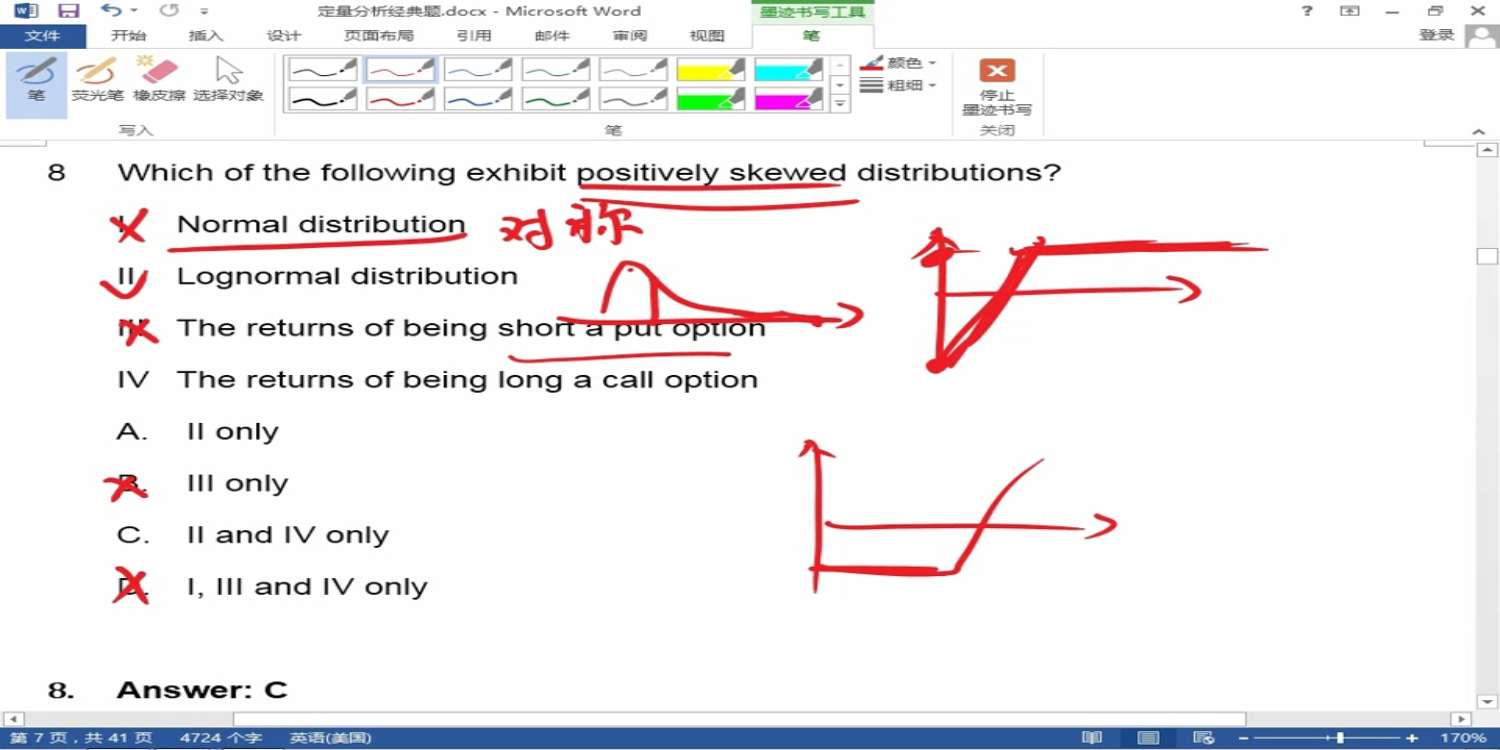Click the Save icon in quick access toolbar
1500x750 pixels.
tap(68, 11)
